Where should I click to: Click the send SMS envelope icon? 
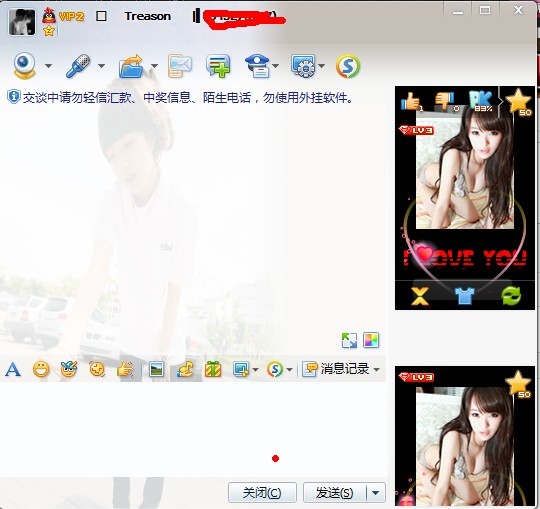pyautogui.click(x=179, y=65)
